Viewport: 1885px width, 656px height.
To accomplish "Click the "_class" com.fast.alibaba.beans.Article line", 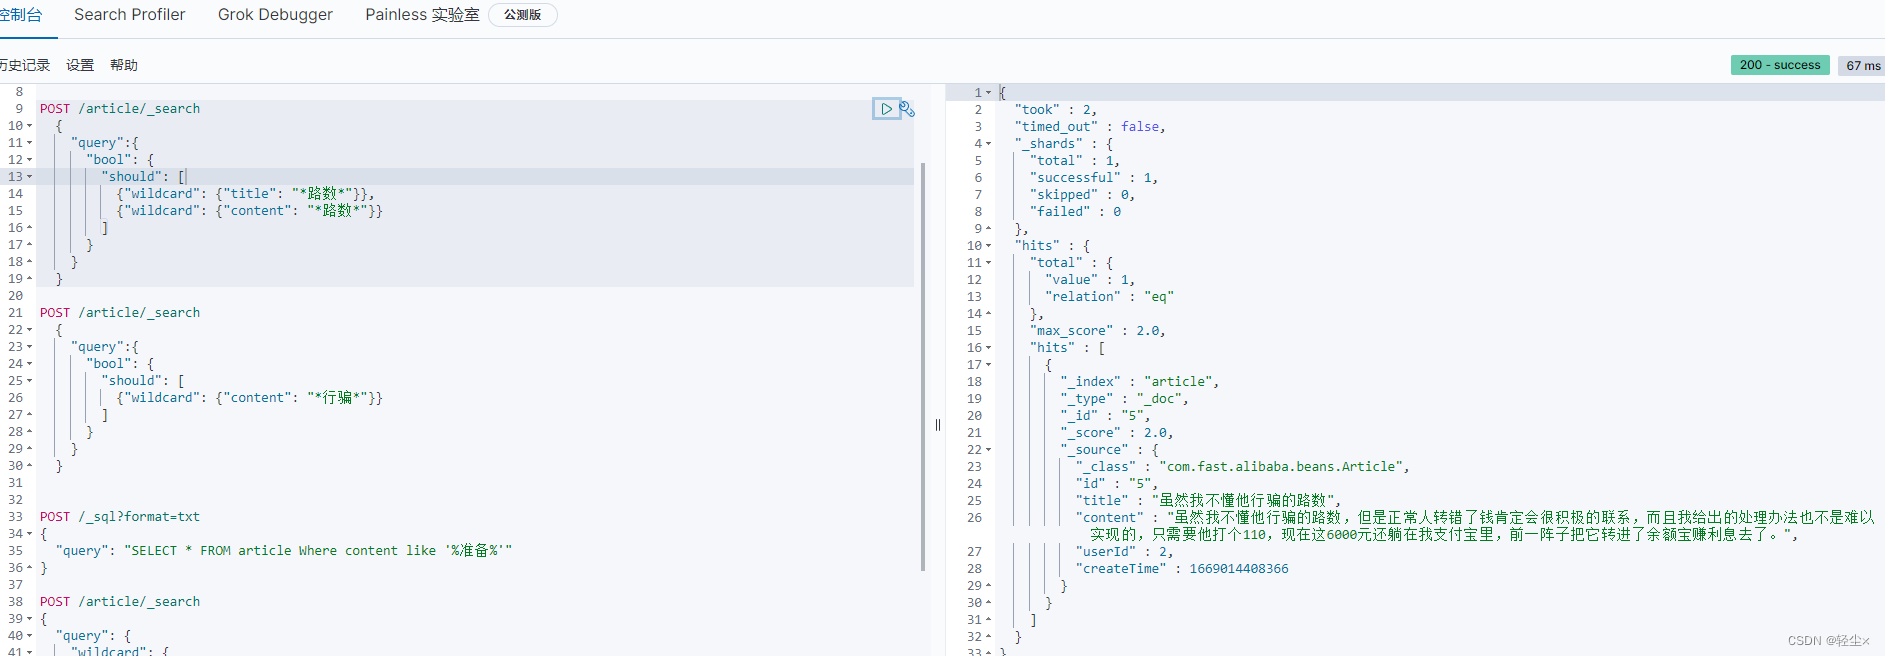I will [x=1243, y=467].
